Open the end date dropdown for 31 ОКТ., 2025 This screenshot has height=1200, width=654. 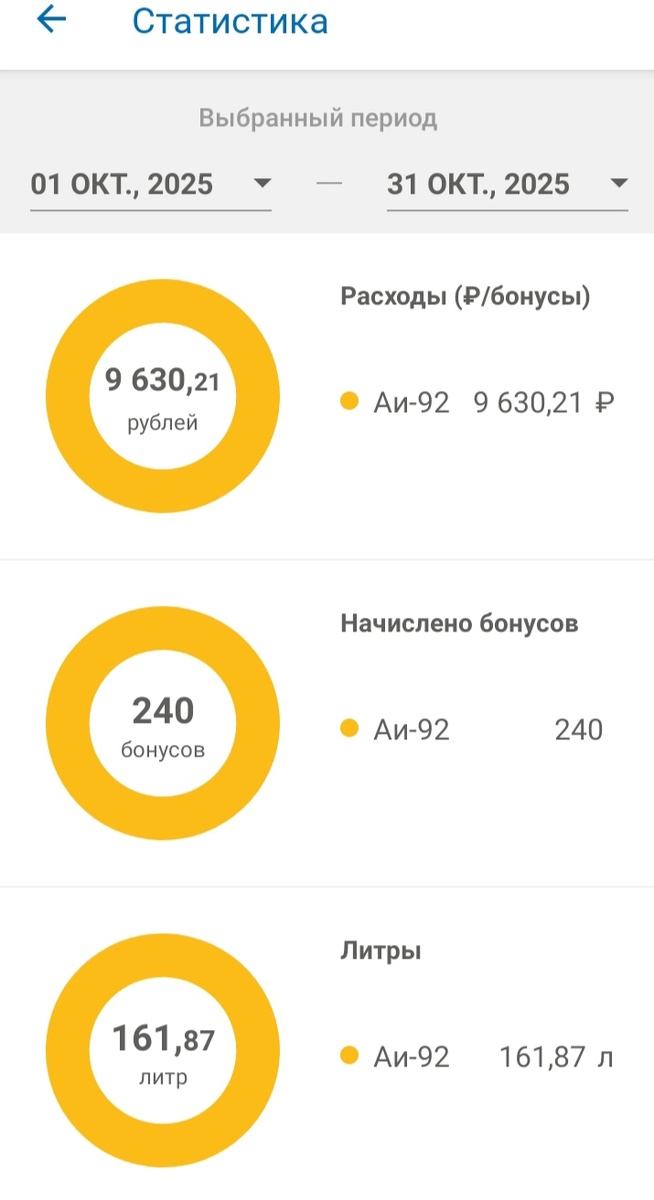point(620,183)
